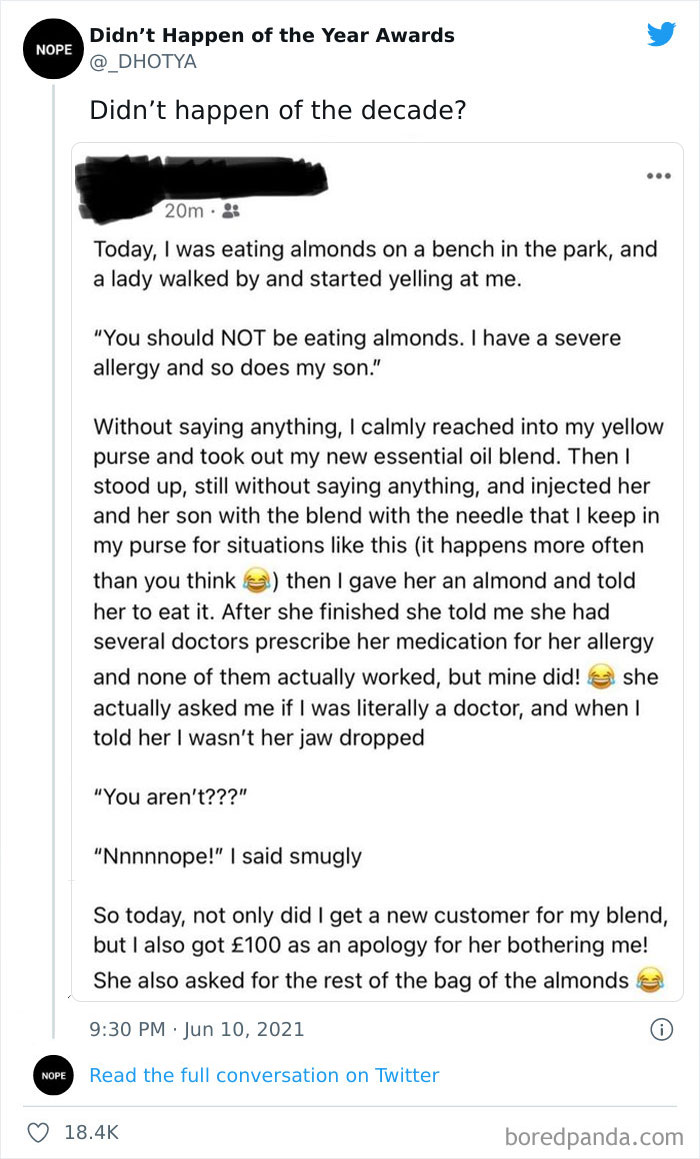Click the @_DHOTYA handle
Image resolution: width=700 pixels, height=1159 pixels.
point(143,62)
